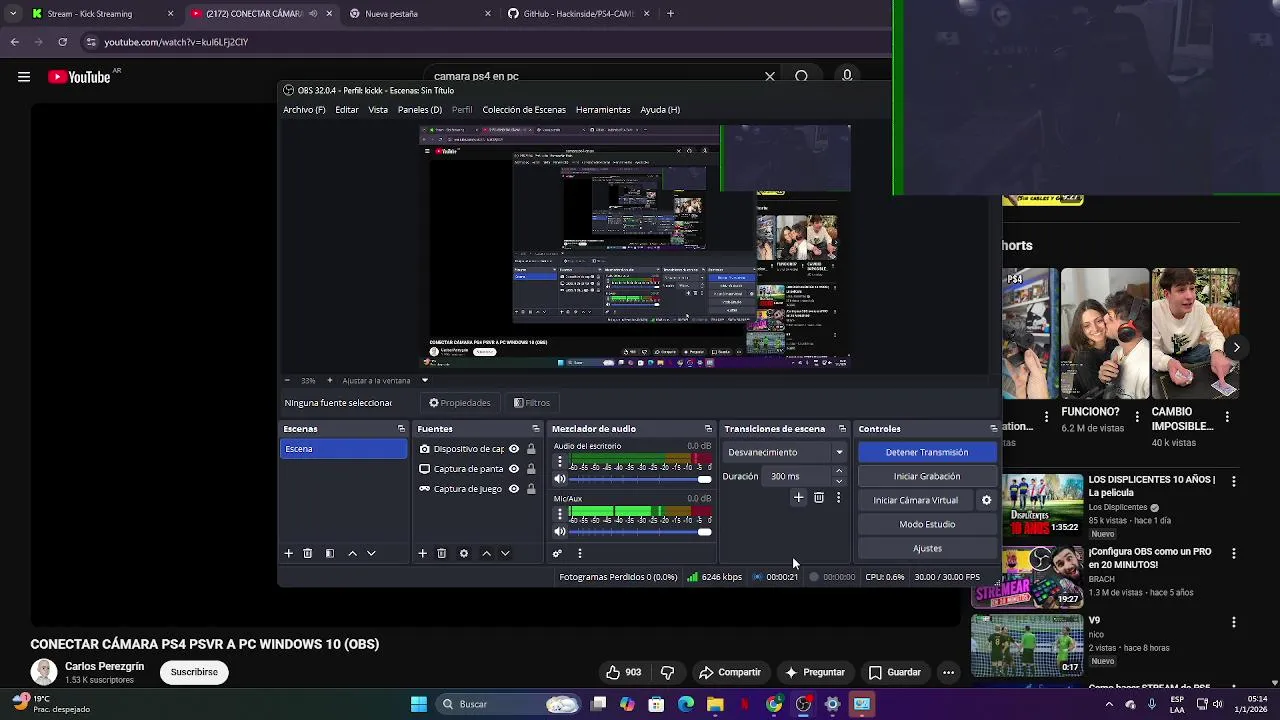Open Colección de Escenas menu
This screenshot has height=720, width=1280.
tap(524, 110)
